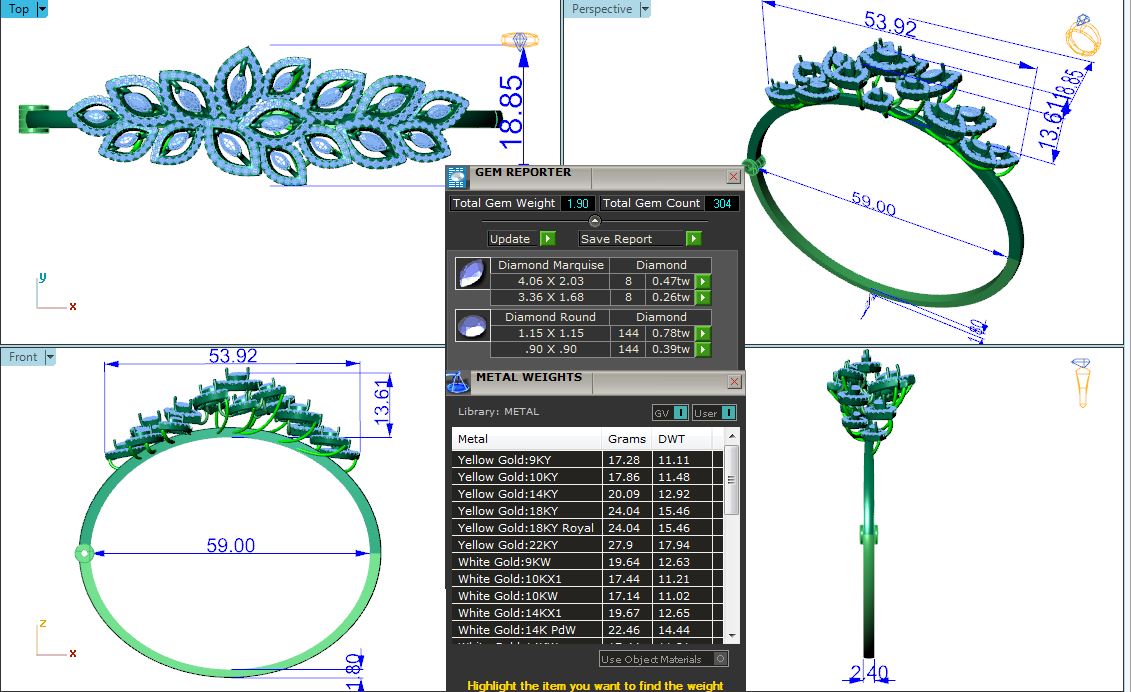1131x692 pixels.
Task: Click green arrow for 0.78tw round row
Action: (703, 333)
